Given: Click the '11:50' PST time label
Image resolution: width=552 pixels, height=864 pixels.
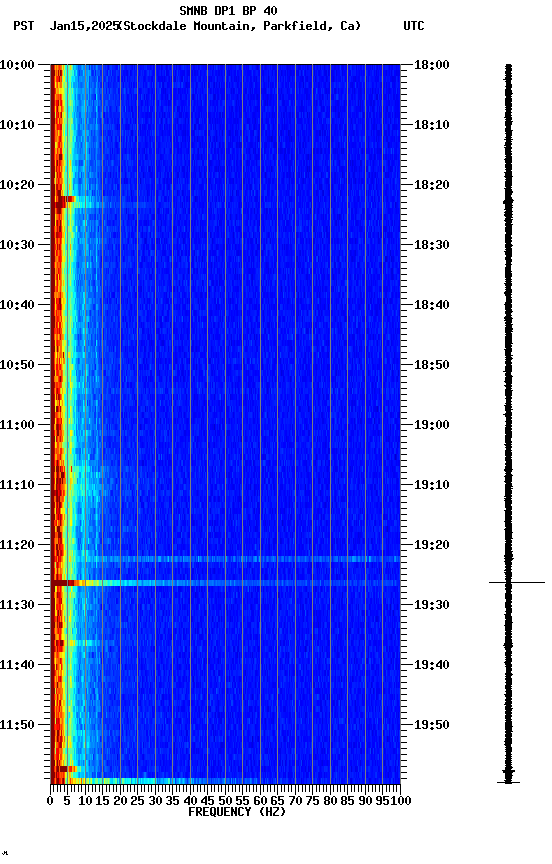Looking at the screenshot, I should 17,726.
